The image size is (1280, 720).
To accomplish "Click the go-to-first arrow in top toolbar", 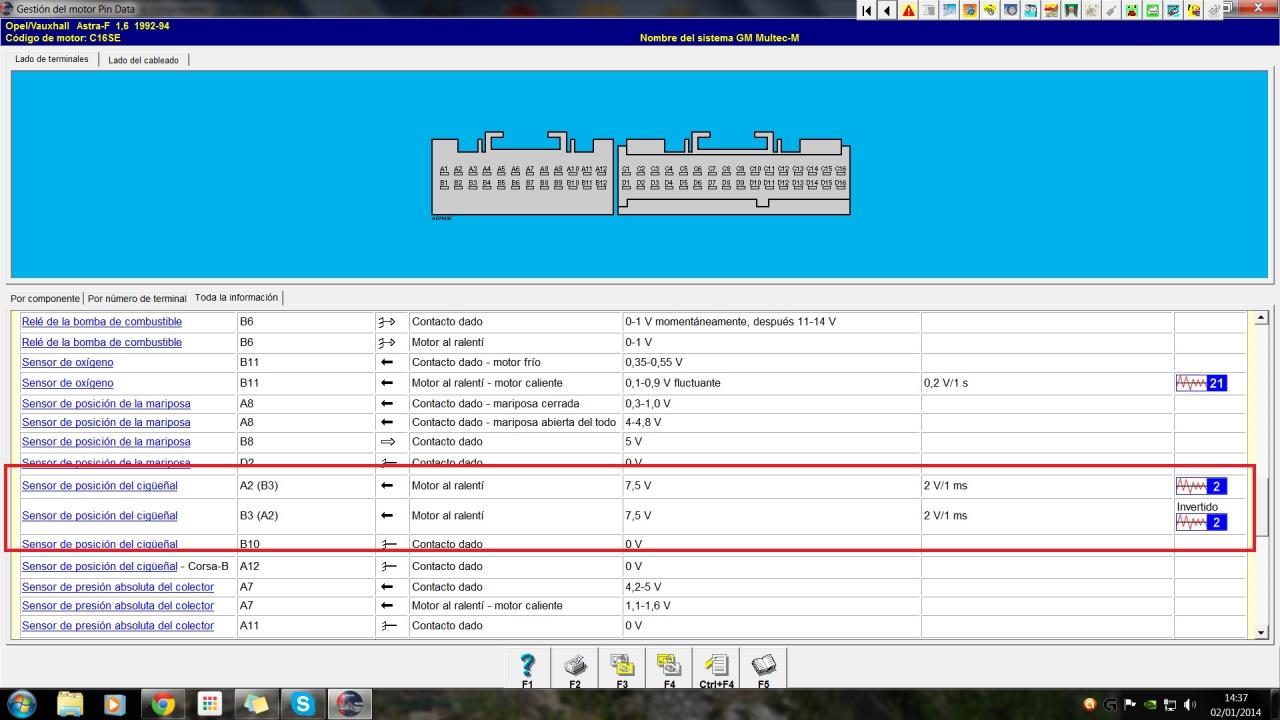I will (866, 10).
